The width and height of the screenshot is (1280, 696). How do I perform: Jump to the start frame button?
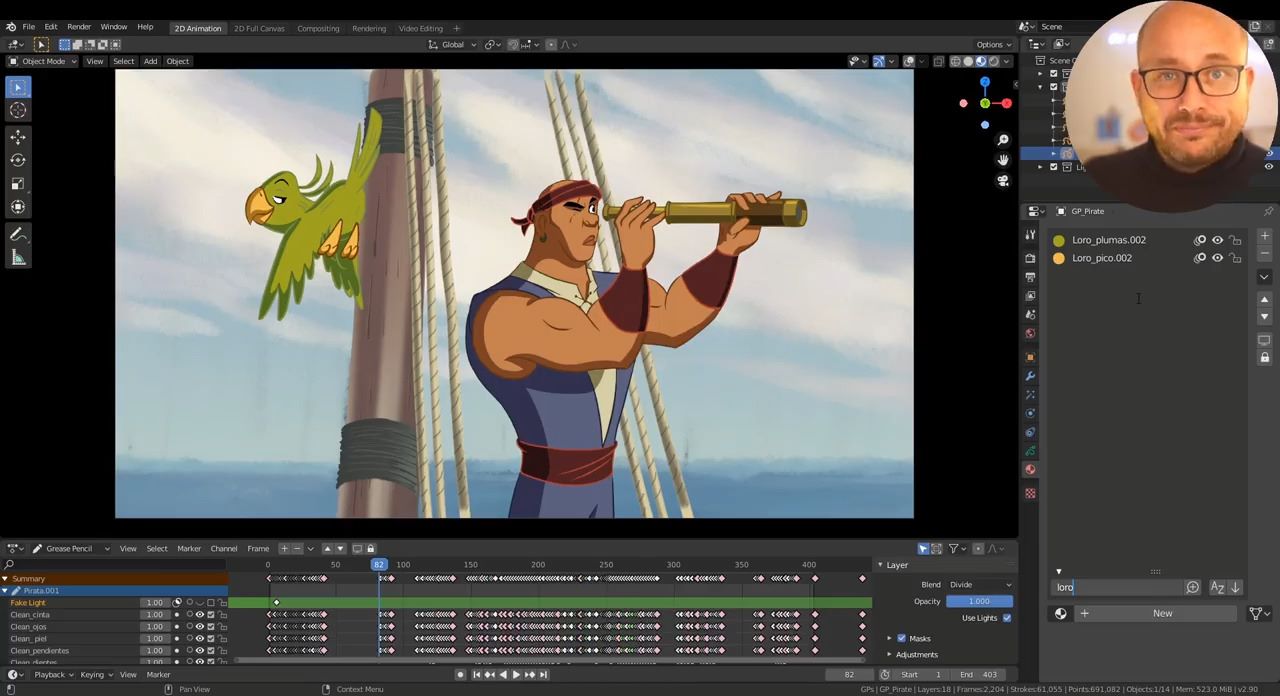point(476,675)
